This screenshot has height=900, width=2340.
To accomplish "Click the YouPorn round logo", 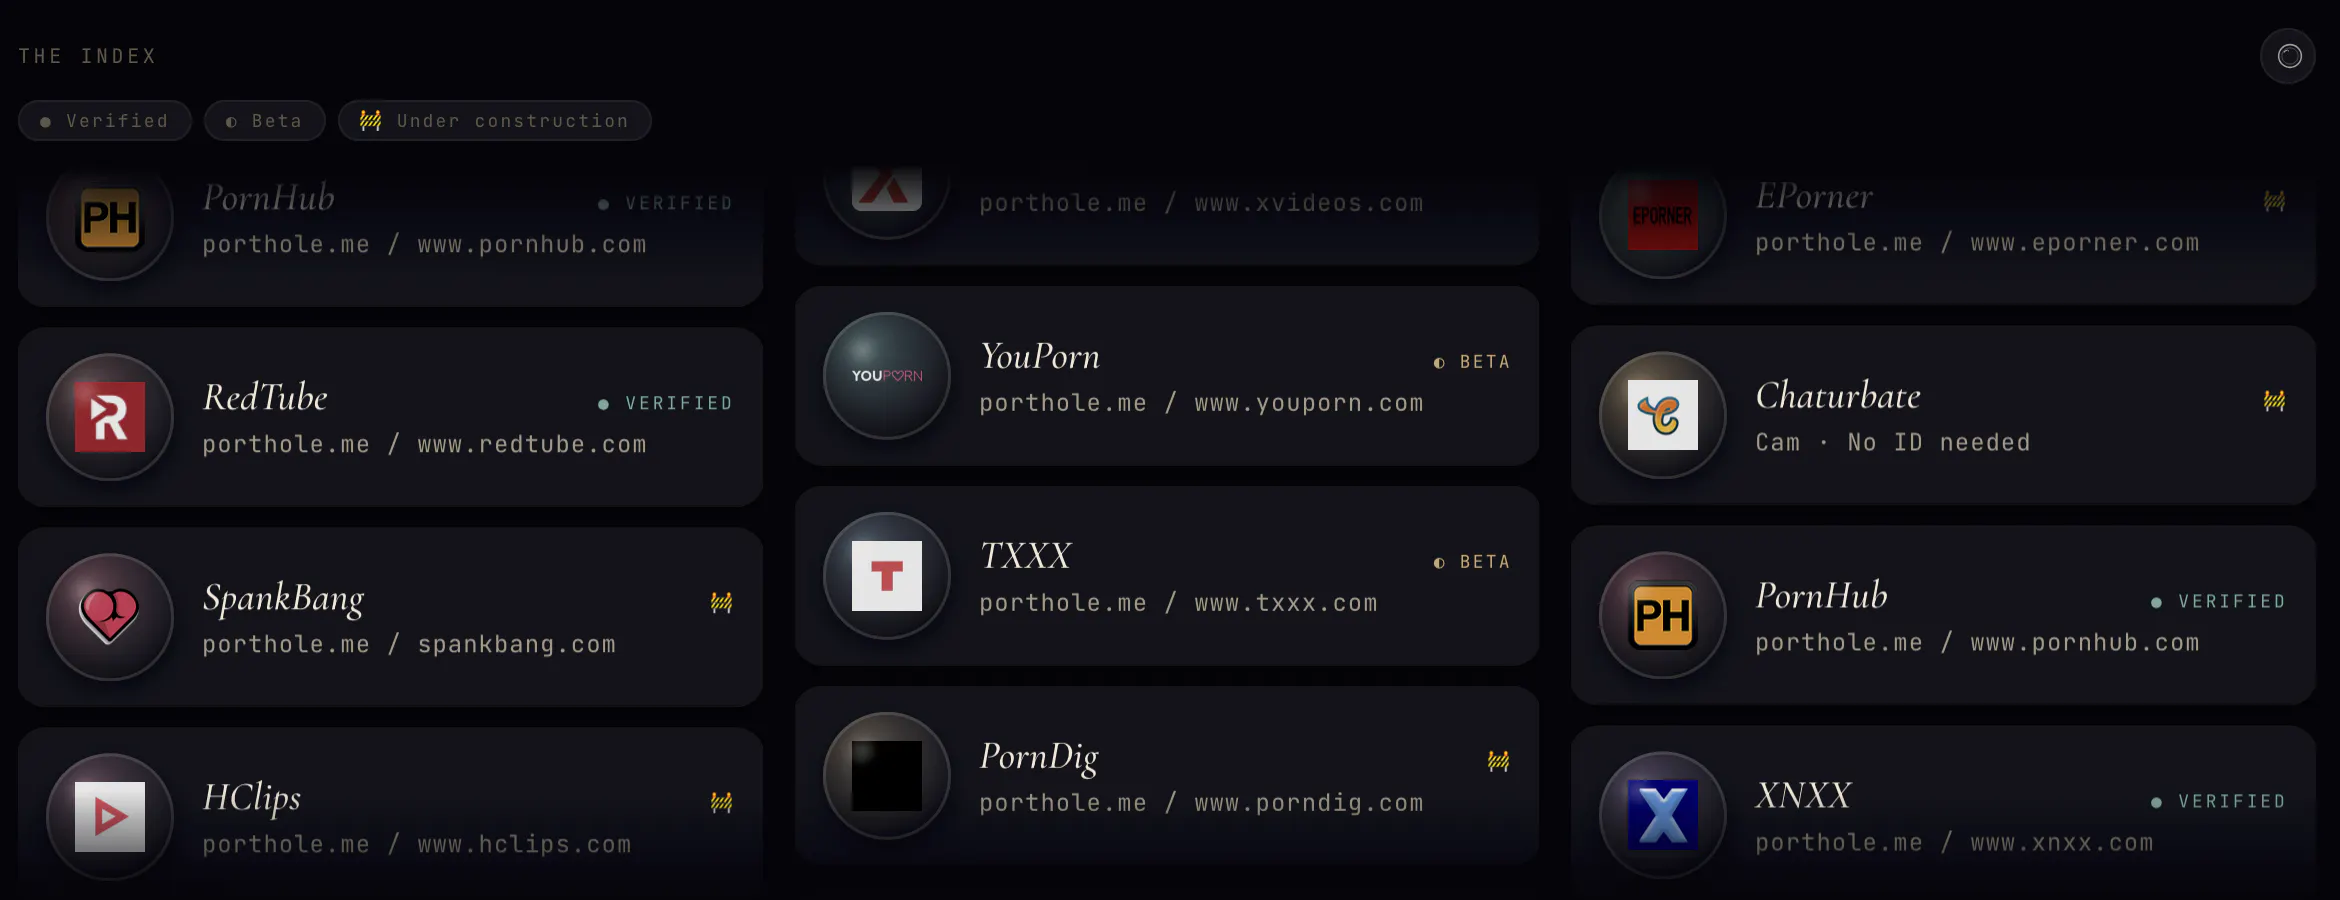I will click(x=887, y=376).
